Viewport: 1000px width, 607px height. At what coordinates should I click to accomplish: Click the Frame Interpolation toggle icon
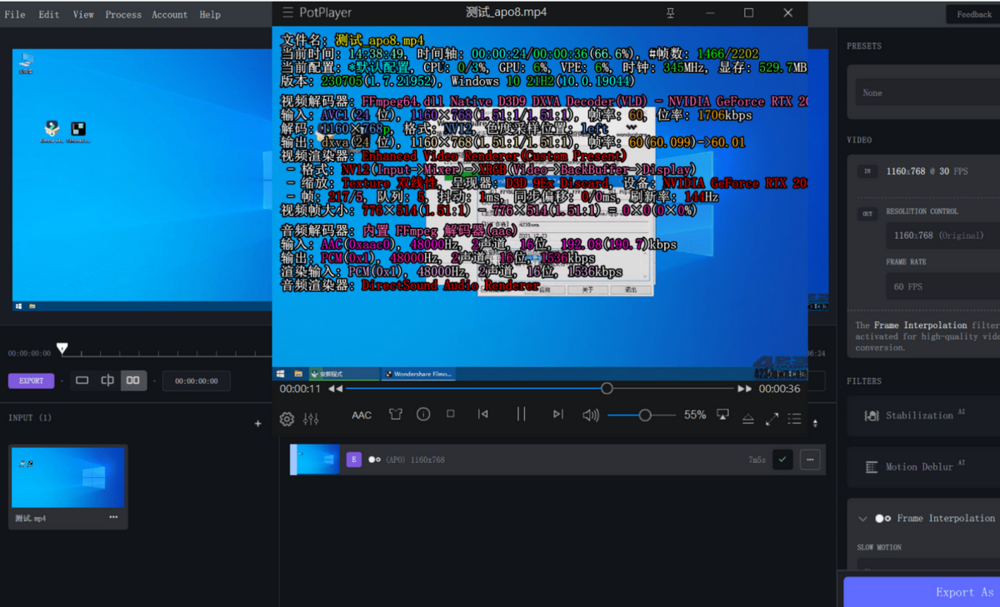[x=883, y=518]
